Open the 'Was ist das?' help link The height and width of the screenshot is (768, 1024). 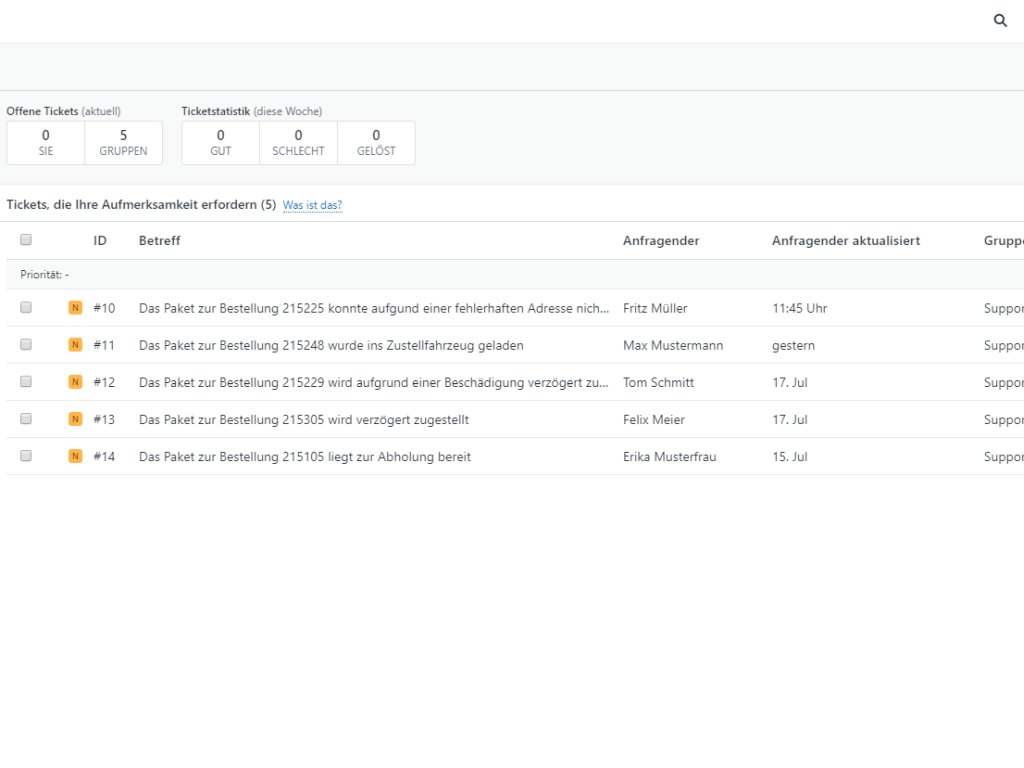click(312, 205)
